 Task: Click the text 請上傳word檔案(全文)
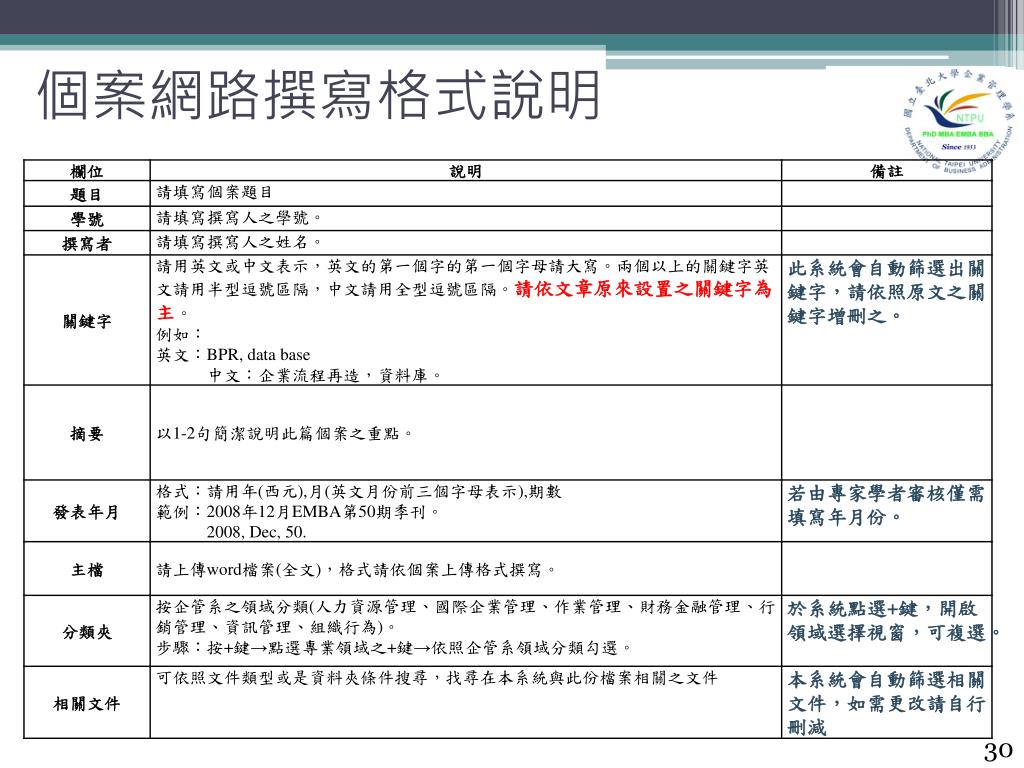(238, 569)
